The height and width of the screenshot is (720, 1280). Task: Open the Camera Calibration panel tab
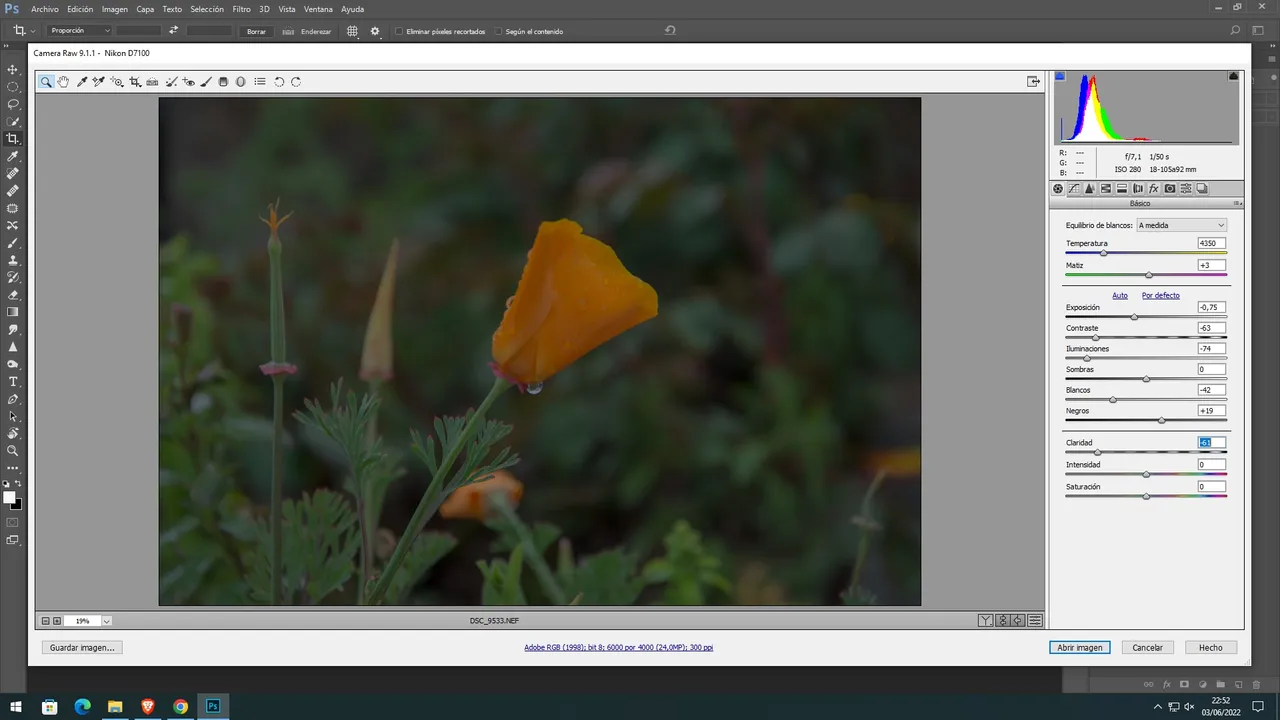point(1170,188)
